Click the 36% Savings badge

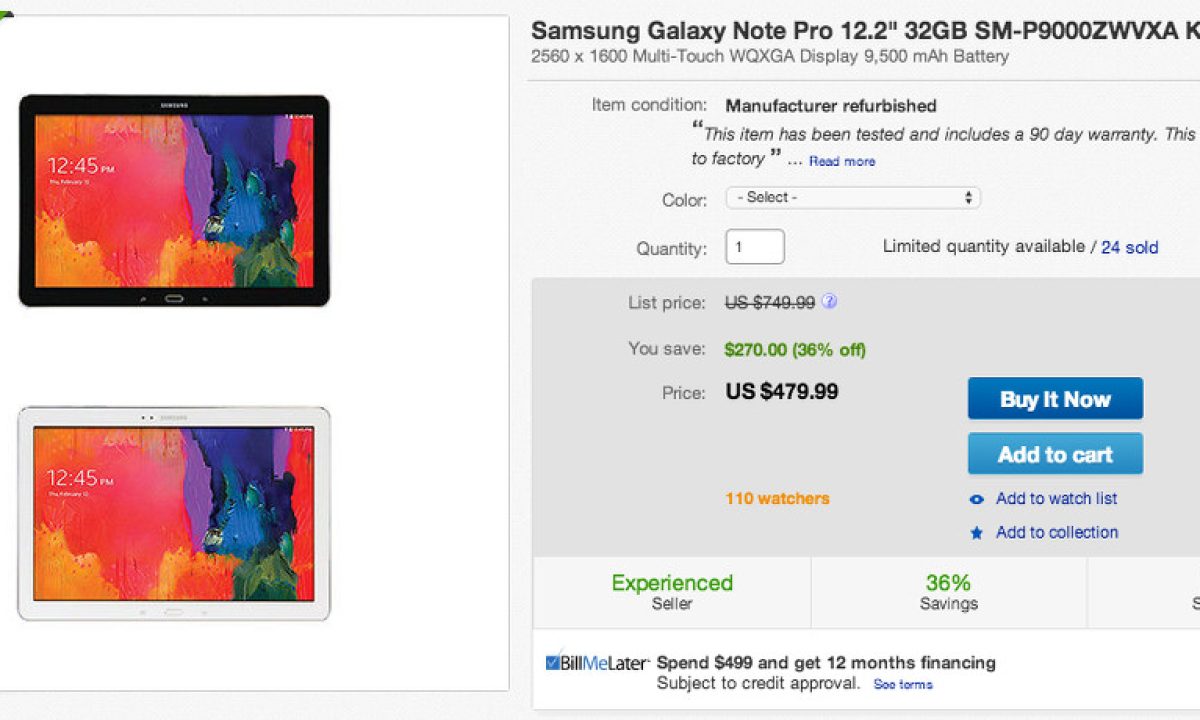coord(948,592)
